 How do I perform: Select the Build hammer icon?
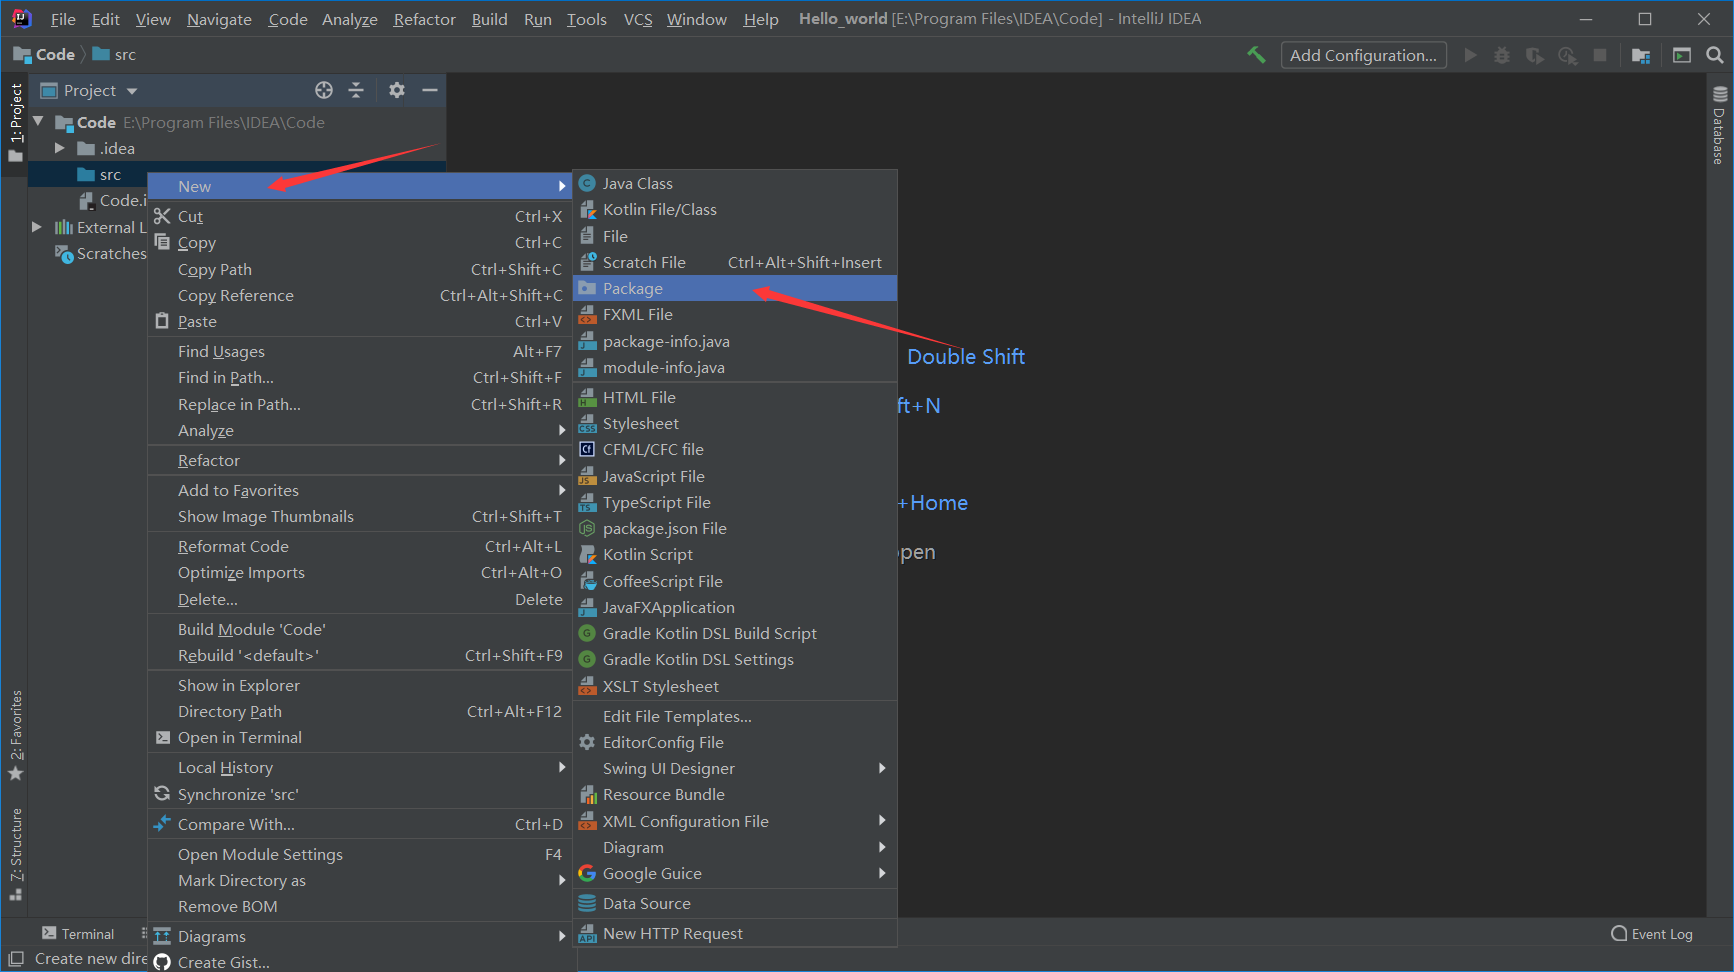[x=1256, y=55]
